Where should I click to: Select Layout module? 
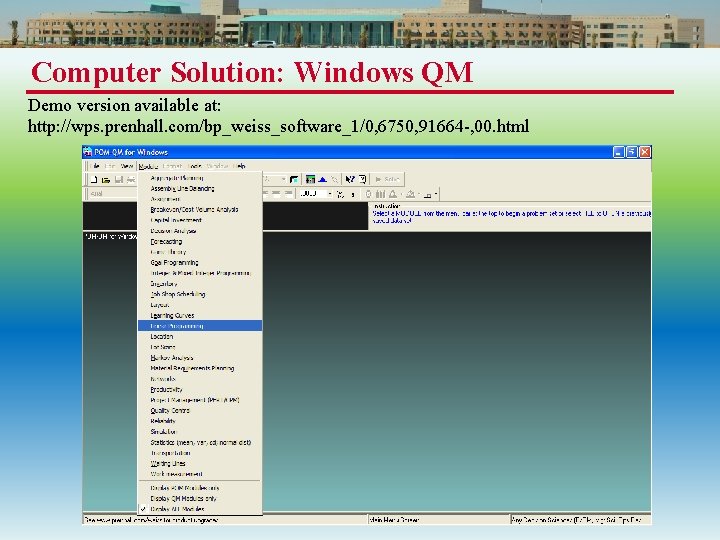click(x=200, y=305)
